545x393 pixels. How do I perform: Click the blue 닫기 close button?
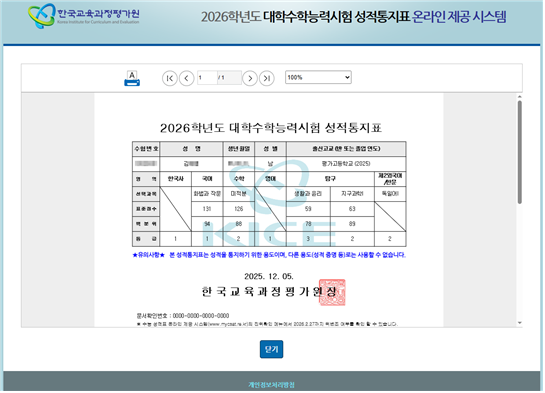click(x=272, y=350)
